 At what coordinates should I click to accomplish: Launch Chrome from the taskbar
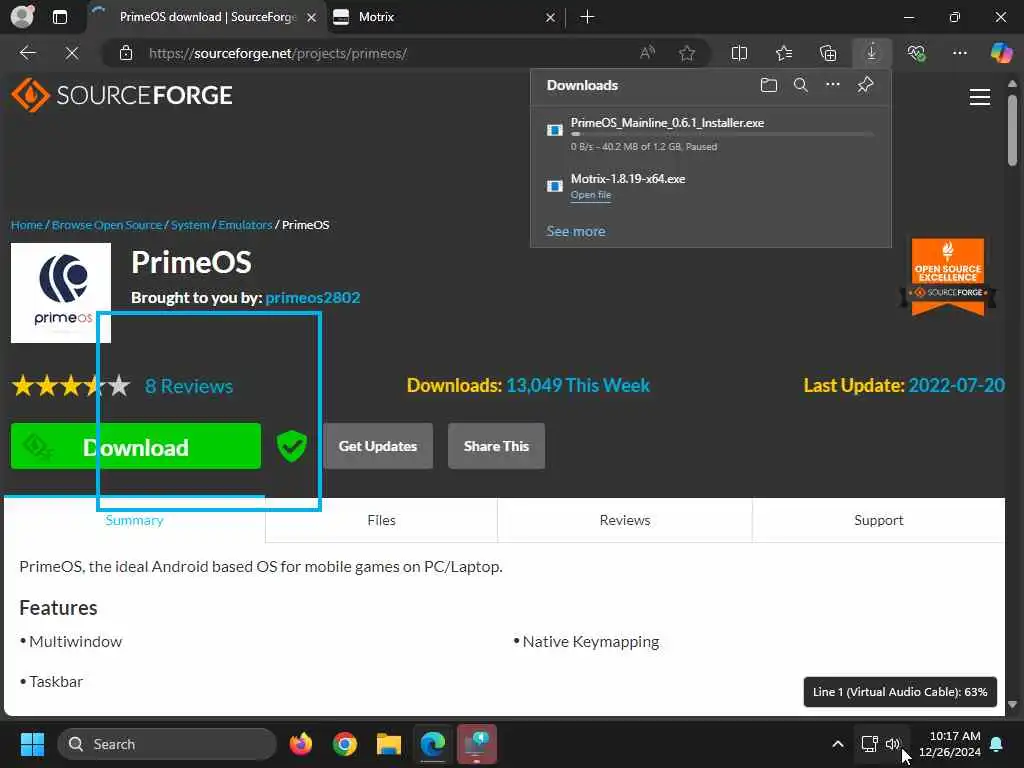(345, 744)
